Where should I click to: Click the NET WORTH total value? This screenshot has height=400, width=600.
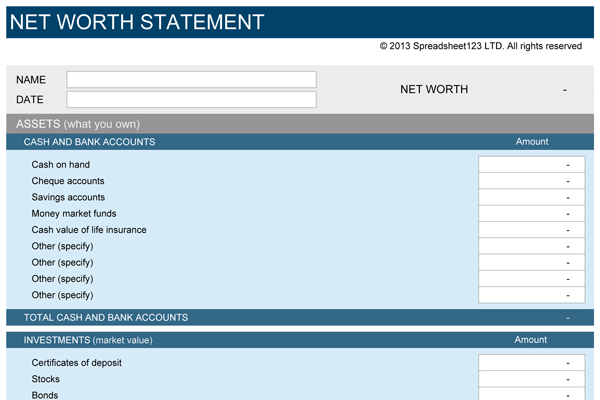pyautogui.click(x=564, y=89)
